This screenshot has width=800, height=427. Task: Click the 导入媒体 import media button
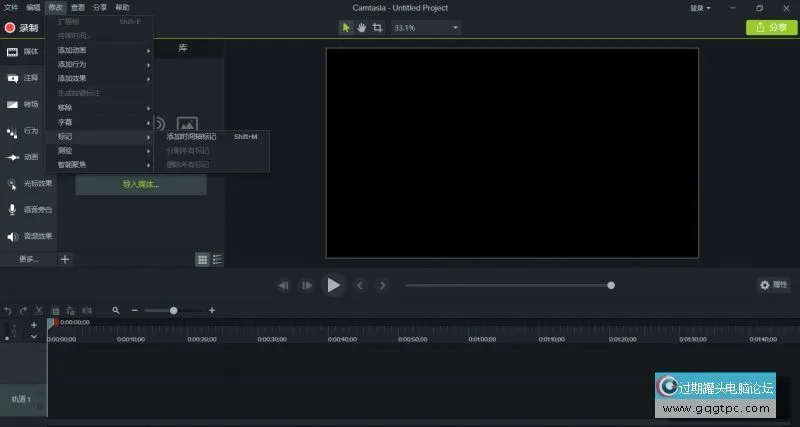click(140, 184)
